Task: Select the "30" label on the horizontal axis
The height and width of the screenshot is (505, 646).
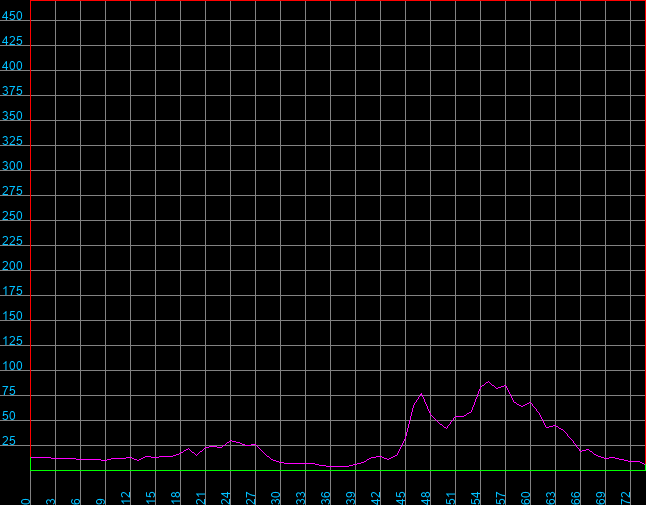Action: pyautogui.click(x=276, y=498)
